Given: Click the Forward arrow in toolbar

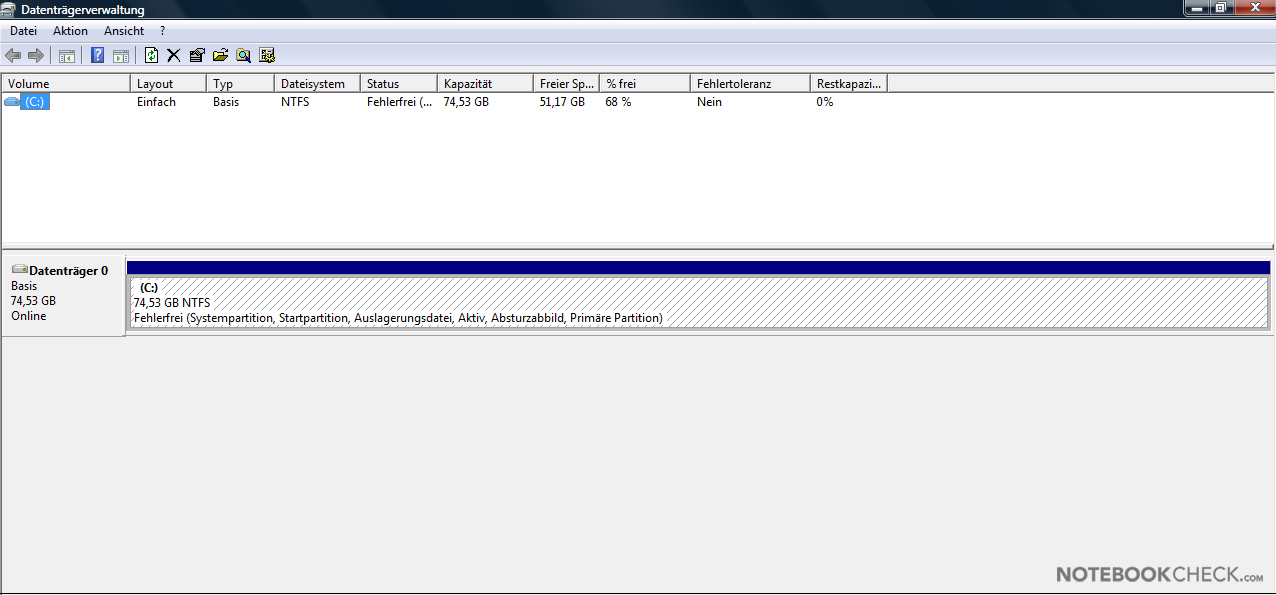Looking at the screenshot, I should click(36, 56).
